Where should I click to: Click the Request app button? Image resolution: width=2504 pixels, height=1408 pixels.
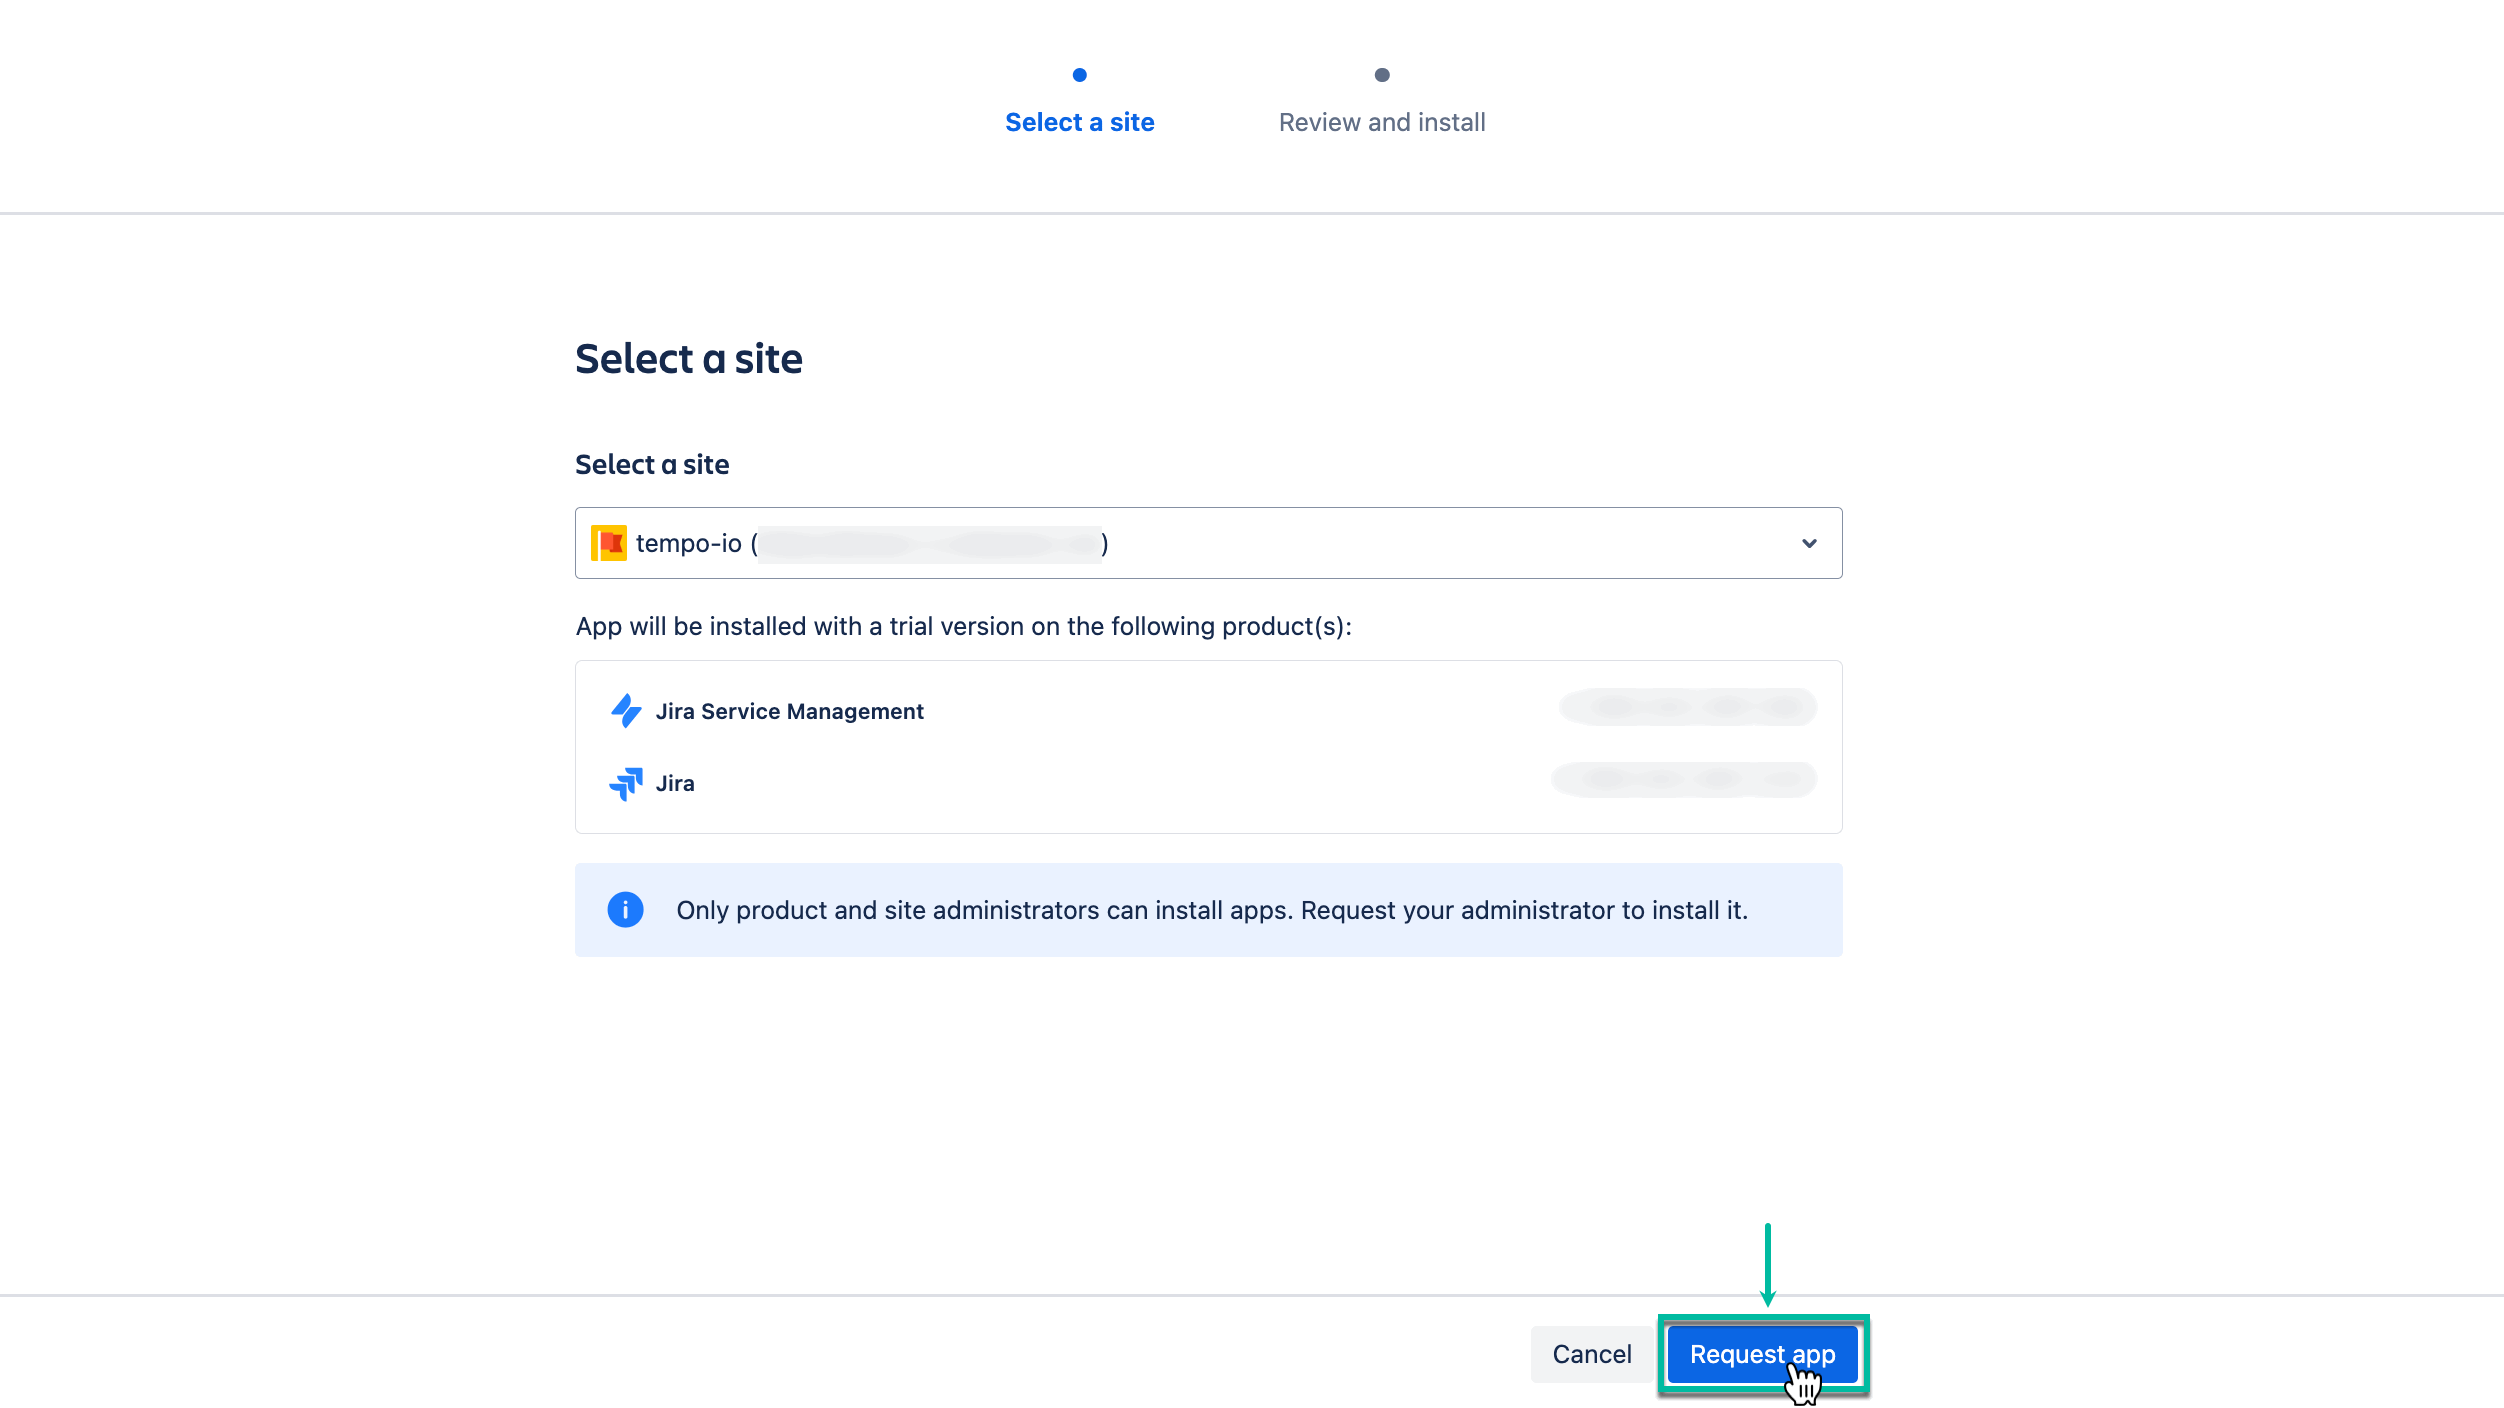tap(1762, 1354)
